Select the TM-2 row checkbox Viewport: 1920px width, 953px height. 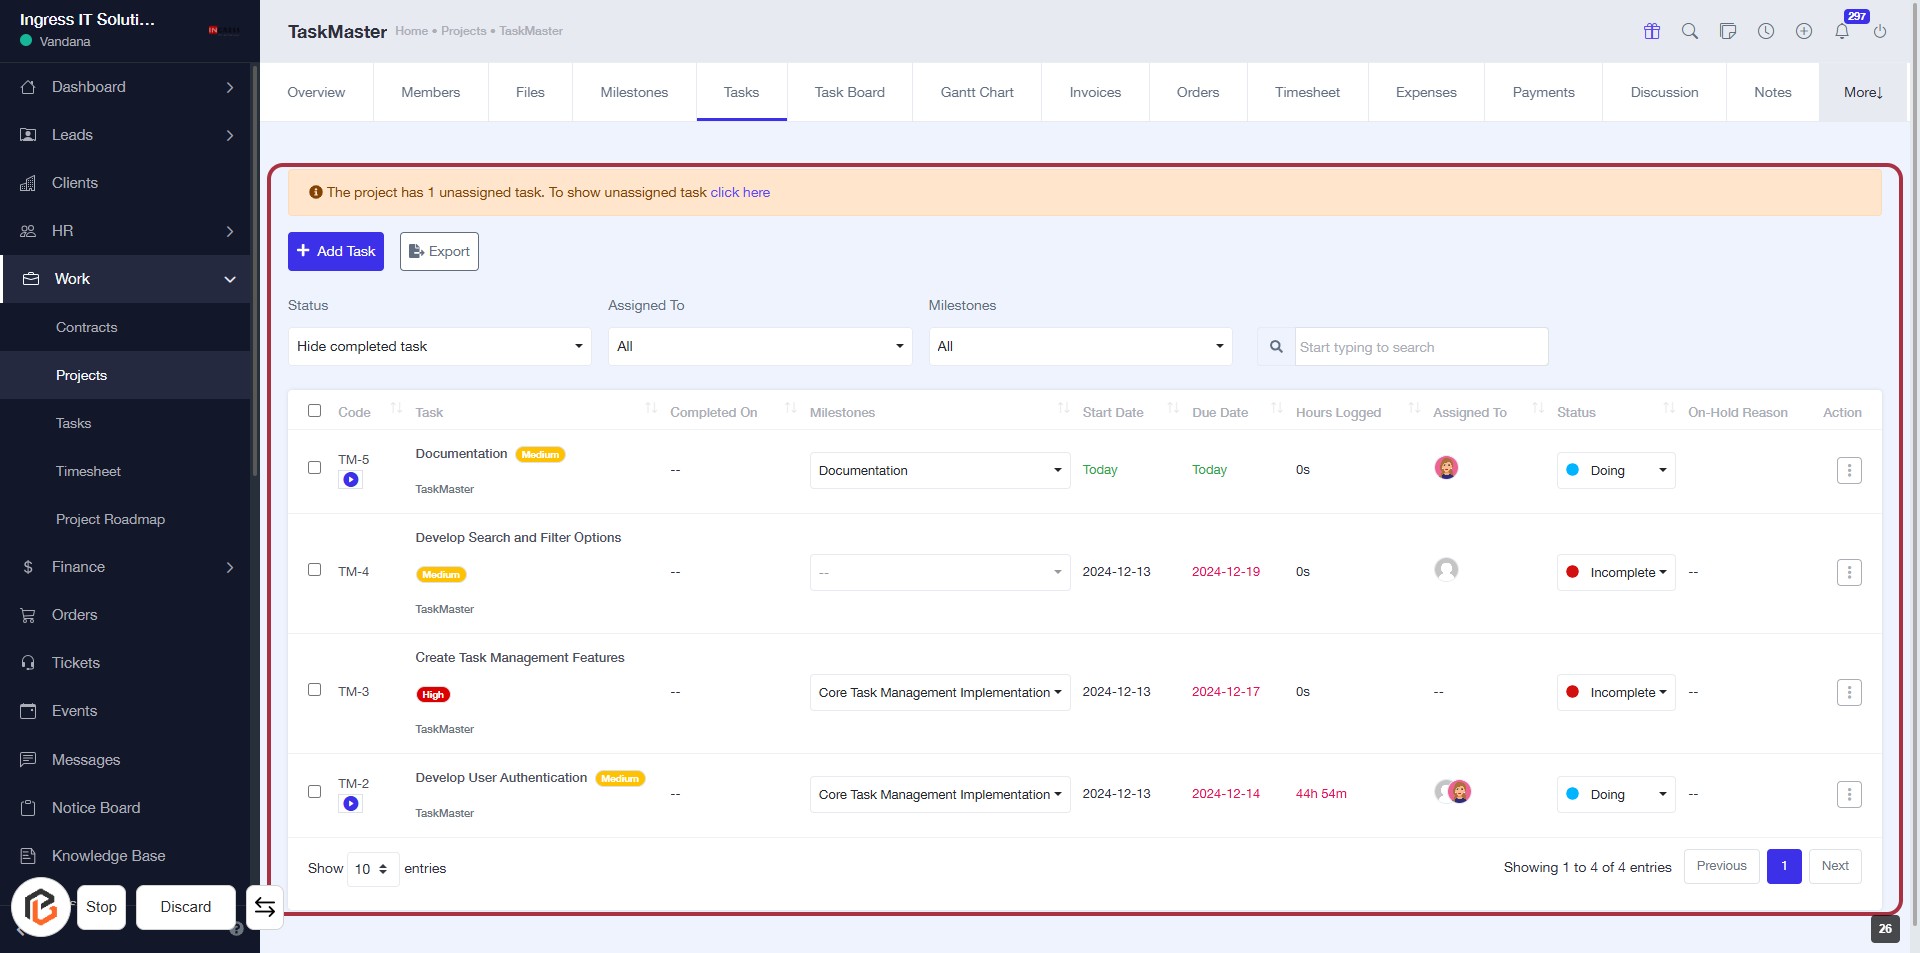click(315, 792)
